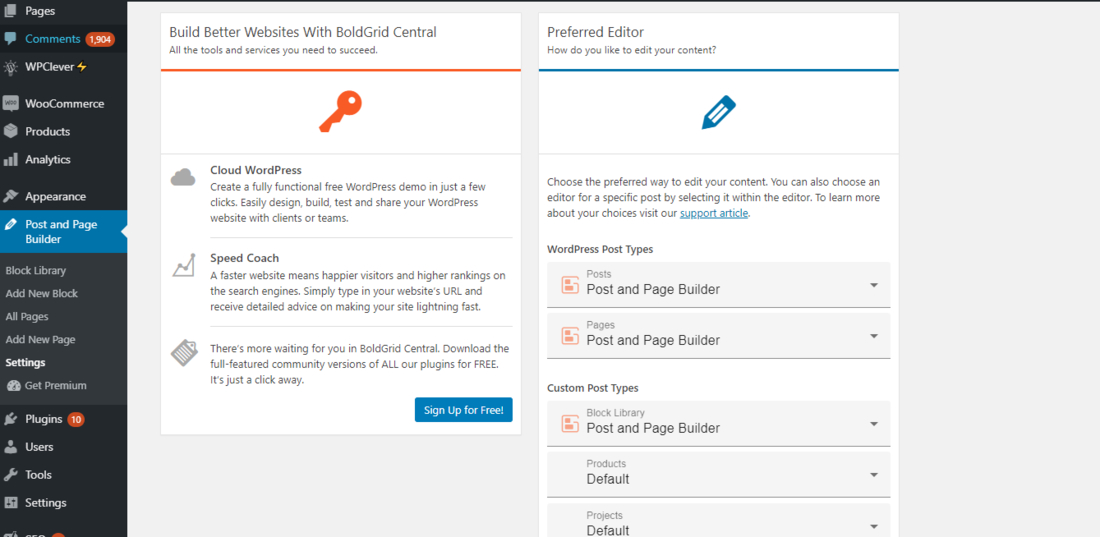Click the Appearance paintbrush icon
Image resolution: width=1100 pixels, height=537 pixels.
click(11, 196)
